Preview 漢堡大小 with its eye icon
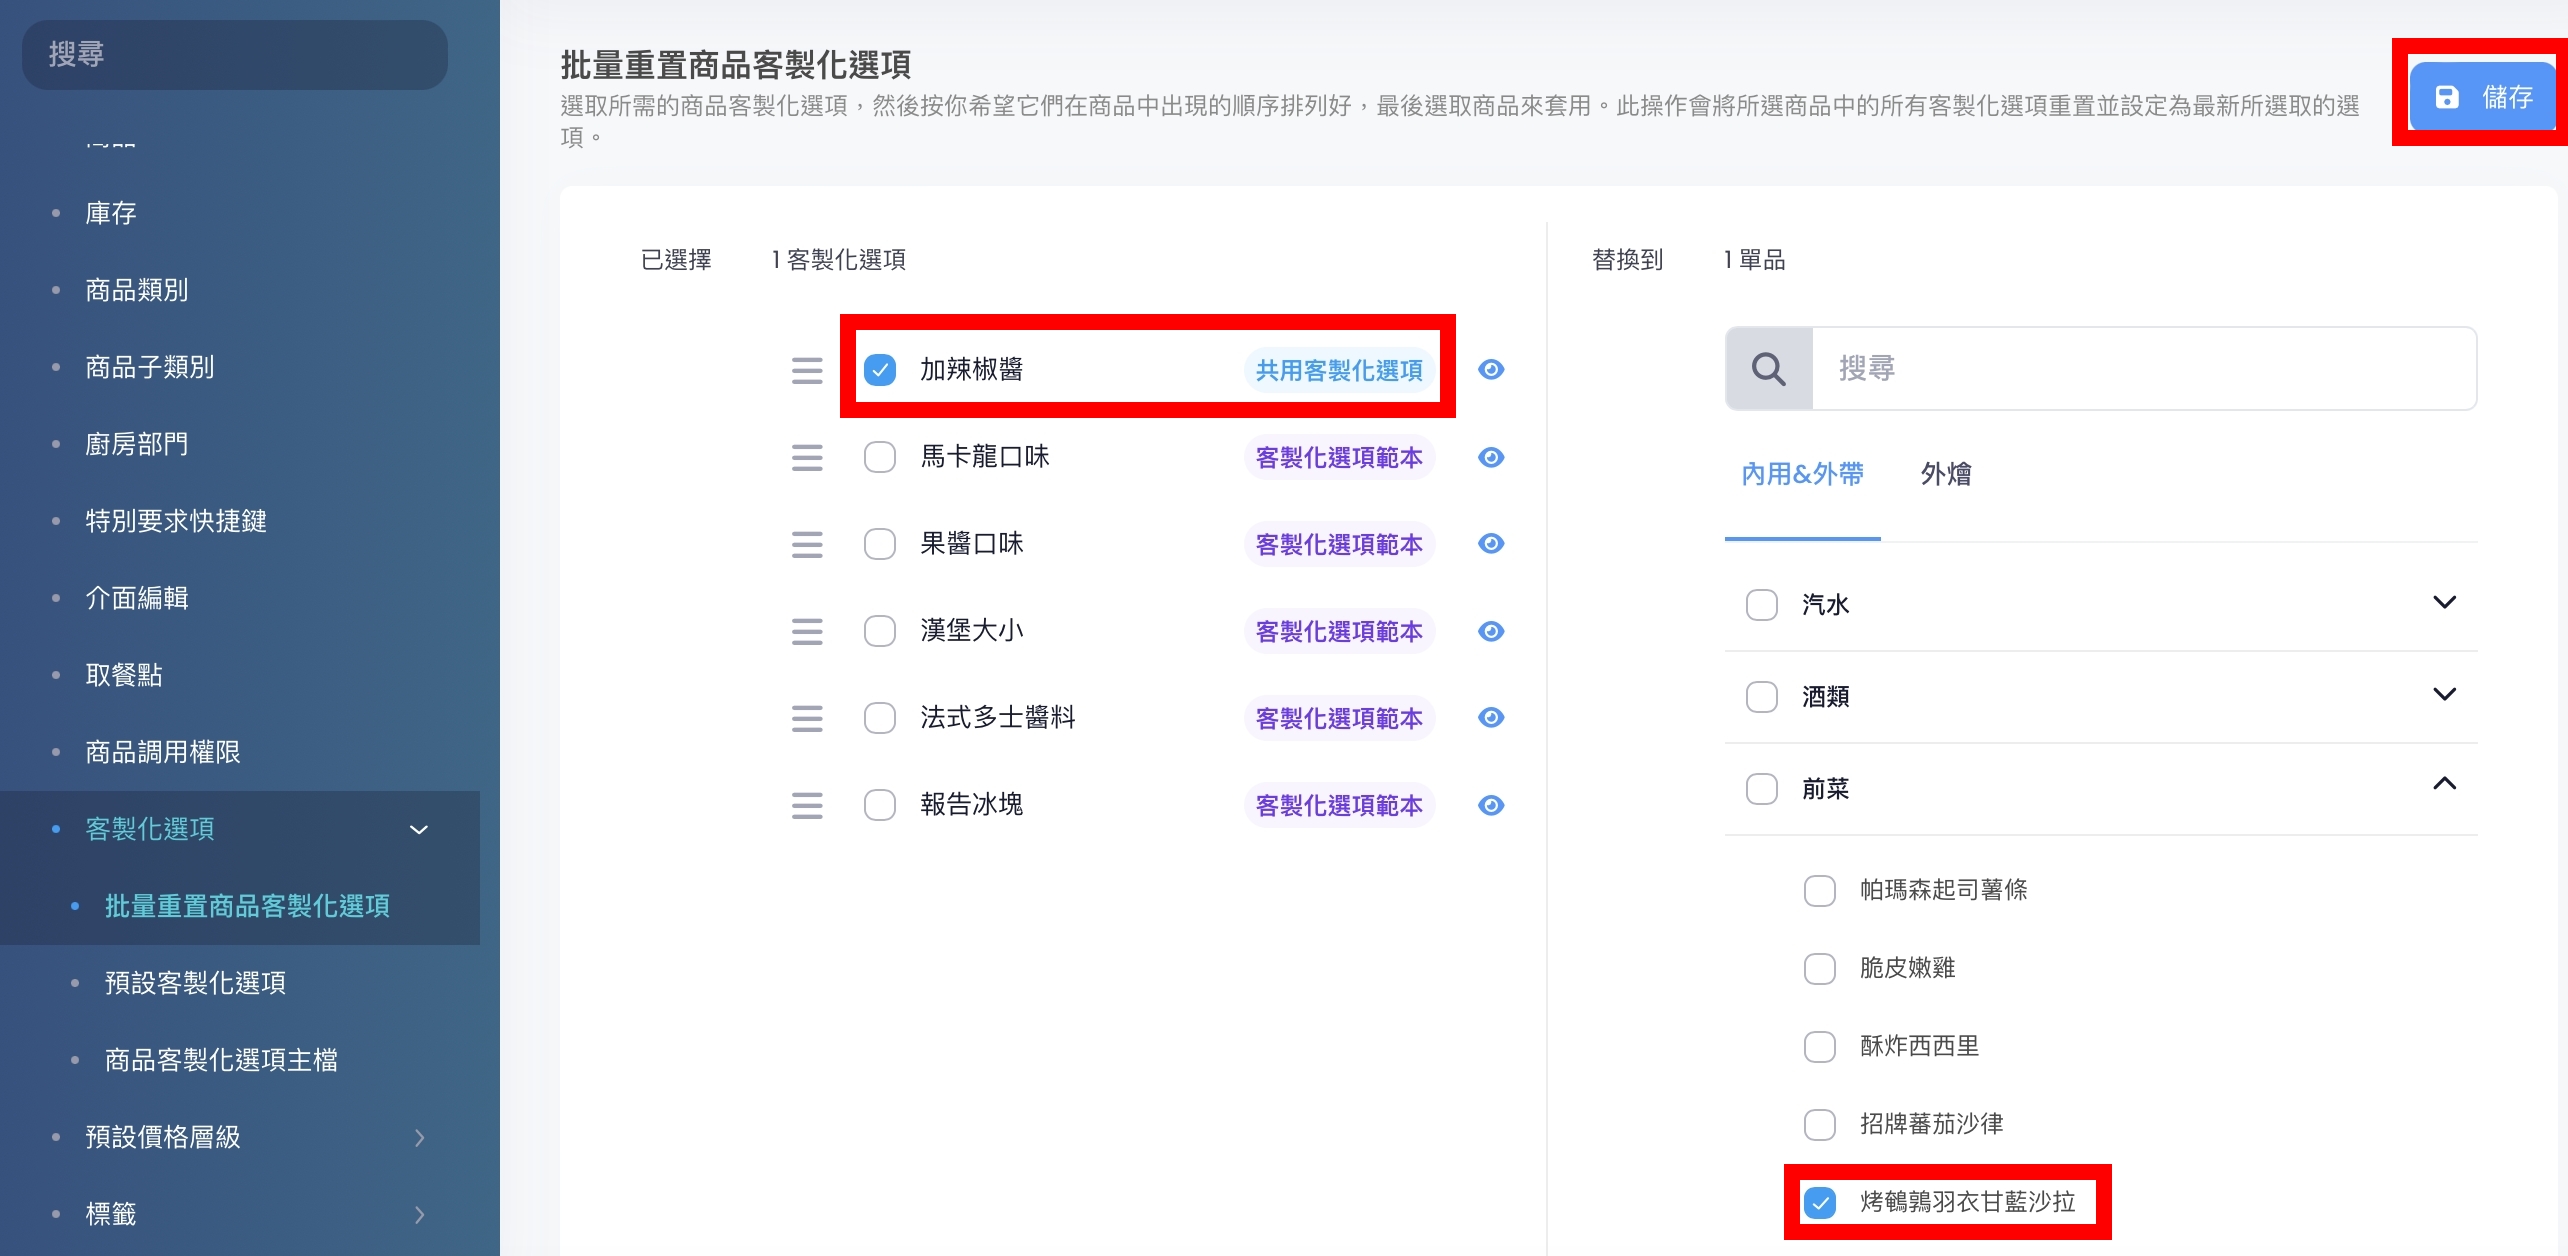 point(1491,631)
